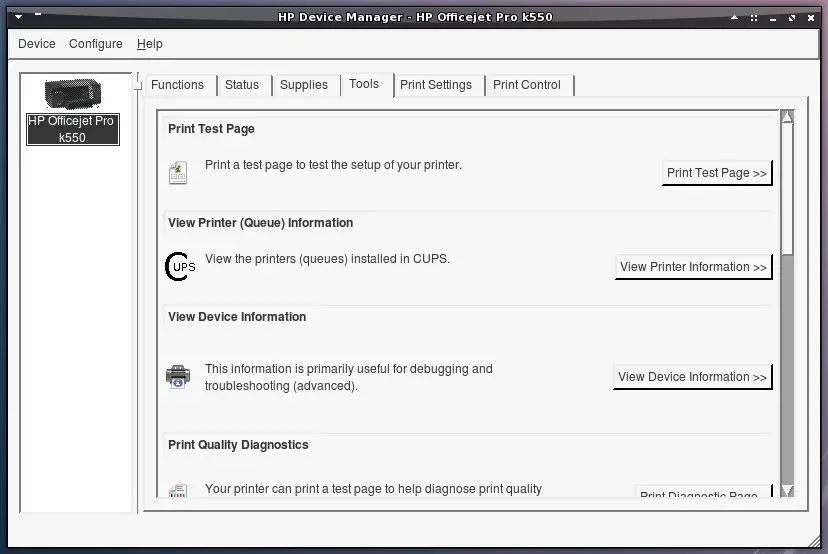The image size is (828, 554).
Task: Click the text about debugging and troubleshooting
Action: pyautogui.click(x=349, y=377)
